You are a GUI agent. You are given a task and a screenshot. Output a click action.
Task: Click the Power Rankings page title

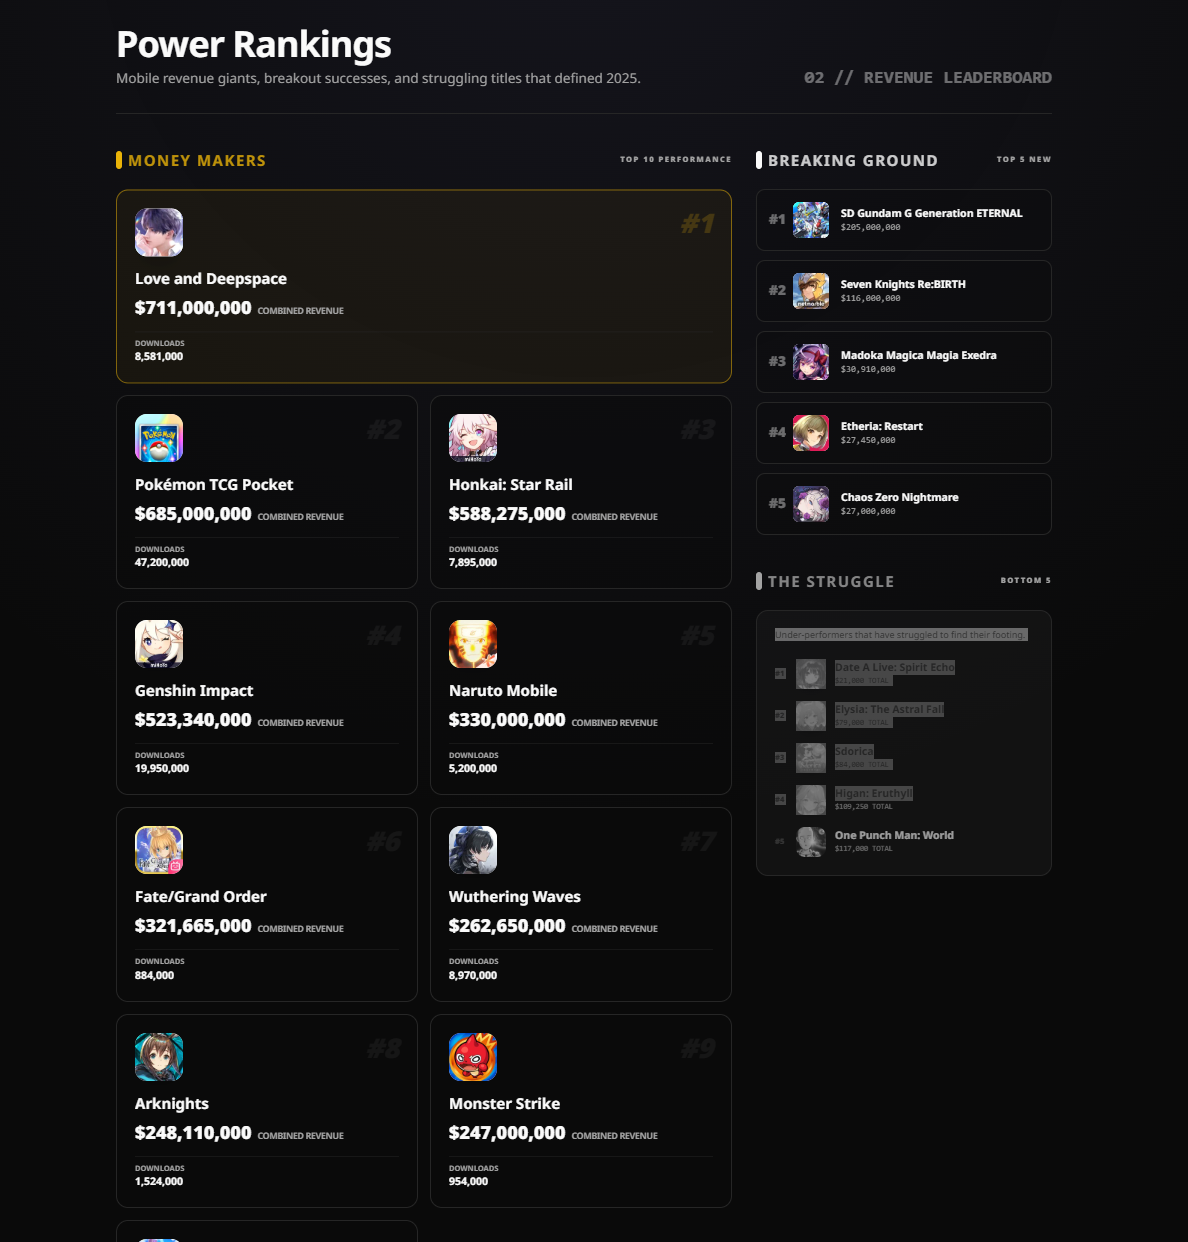coord(254,45)
